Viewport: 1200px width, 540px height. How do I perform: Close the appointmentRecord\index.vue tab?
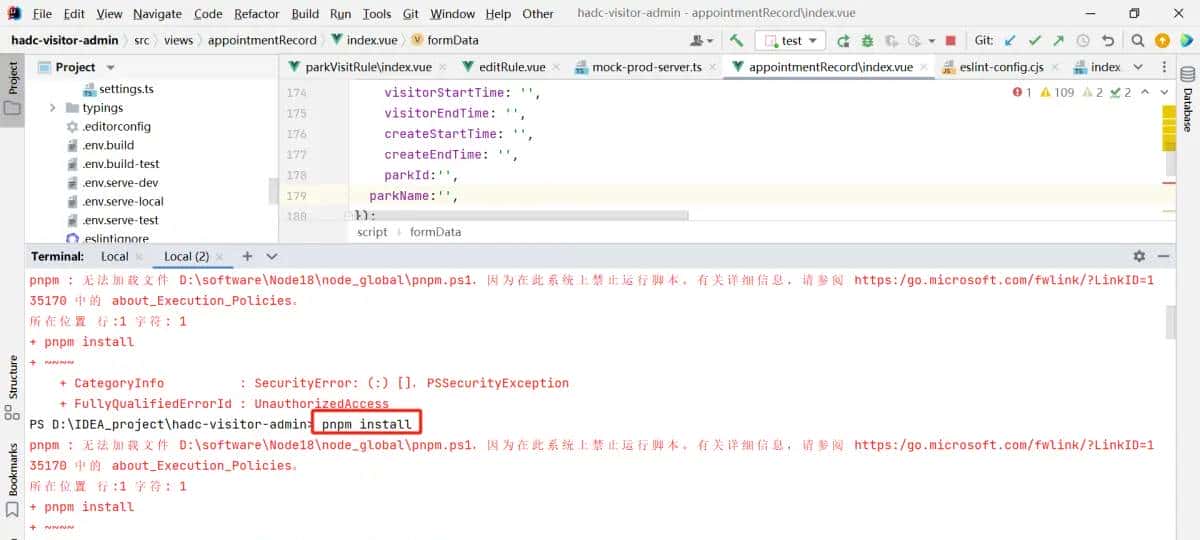[925, 67]
